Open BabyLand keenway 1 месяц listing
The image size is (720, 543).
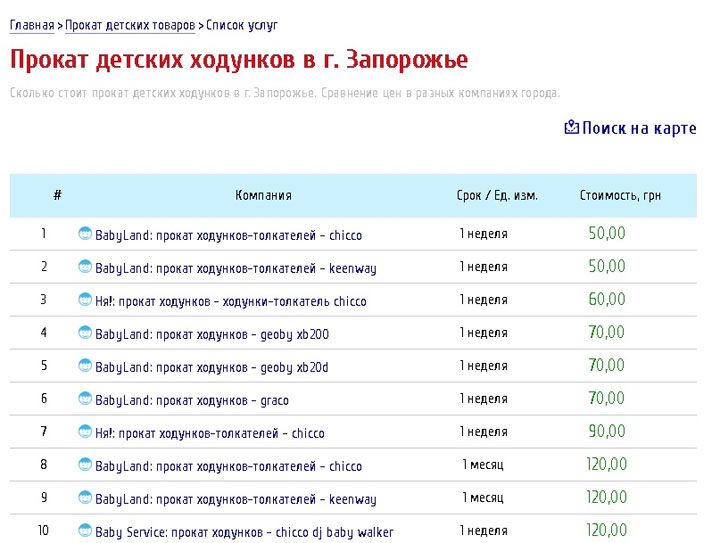pos(235,499)
